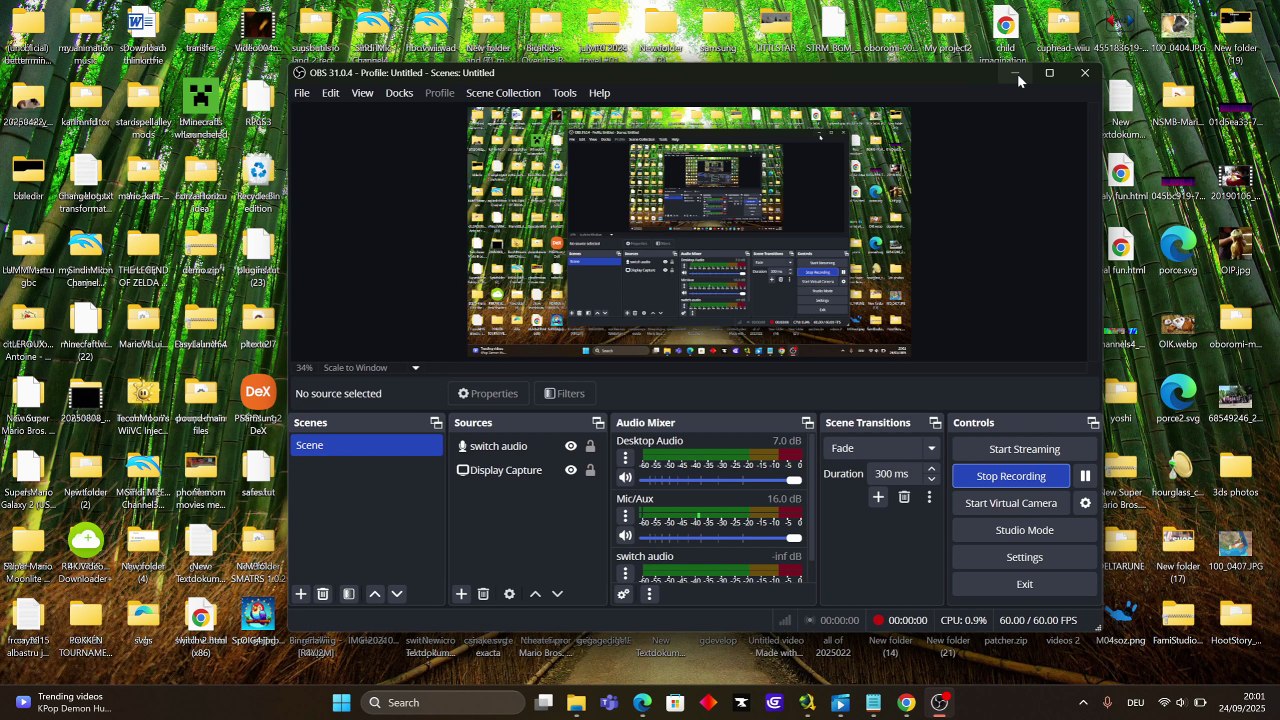Open Mic/Aux three-dot options
The width and height of the screenshot is (1280, 720).
626,516
